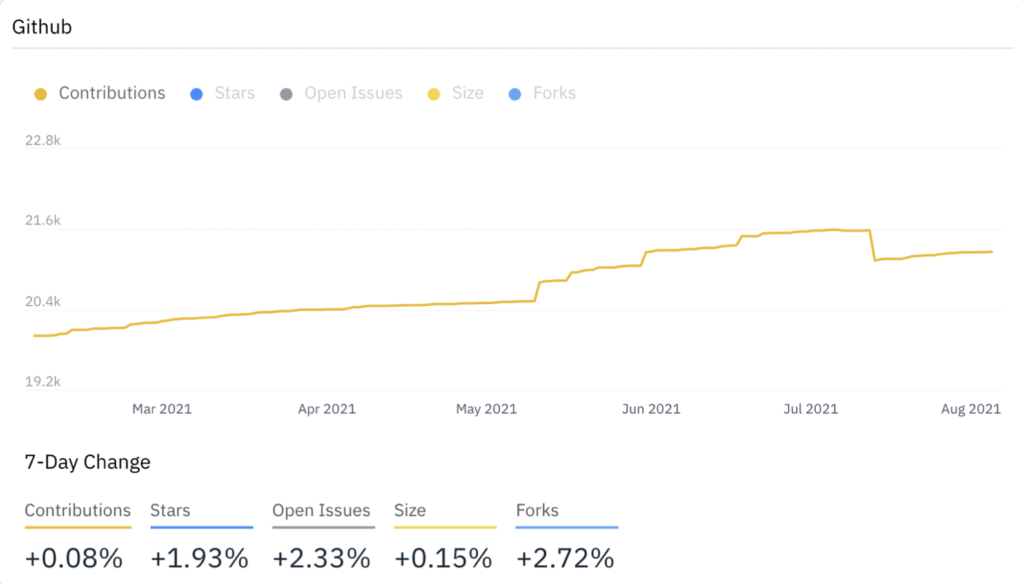Click the sharp mid-July drop on the chart line
Image resolution: width=1024 pixels, height=584 pixels.
[872, 245]
